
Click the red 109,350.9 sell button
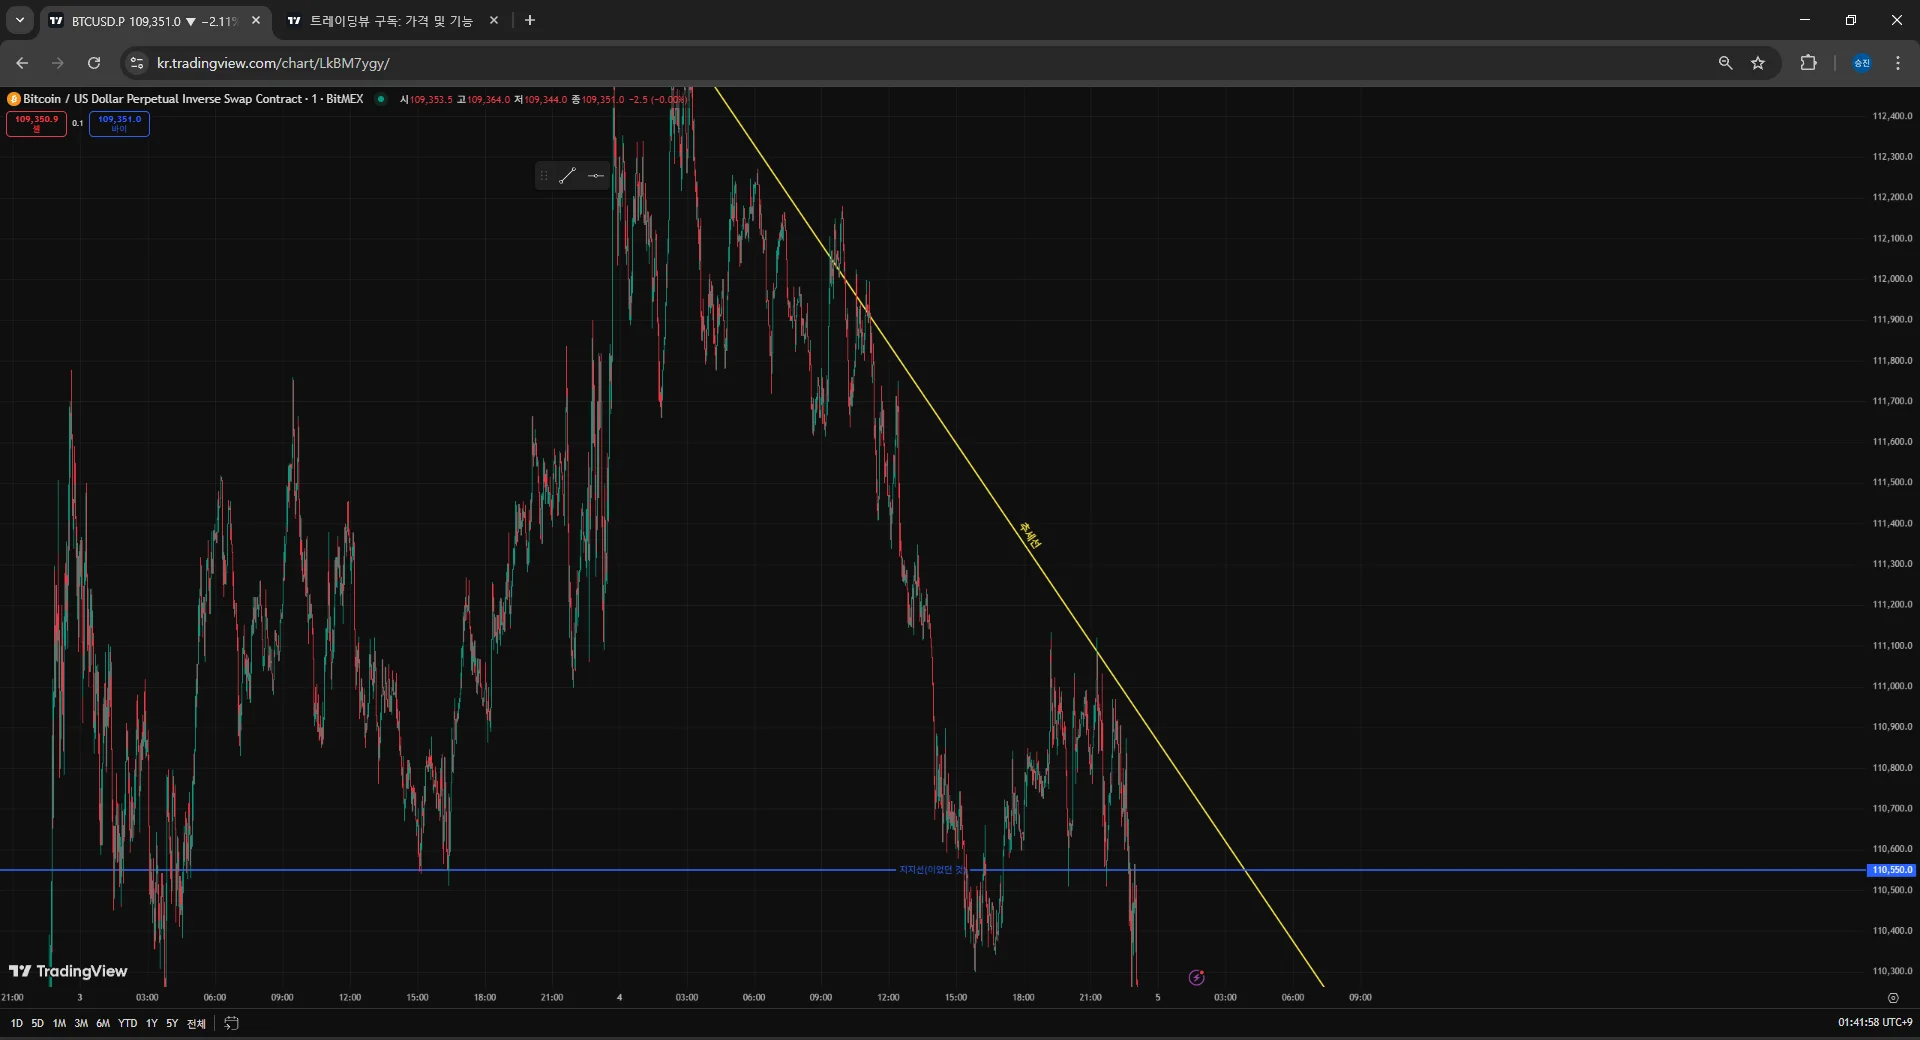pos(36,123)
